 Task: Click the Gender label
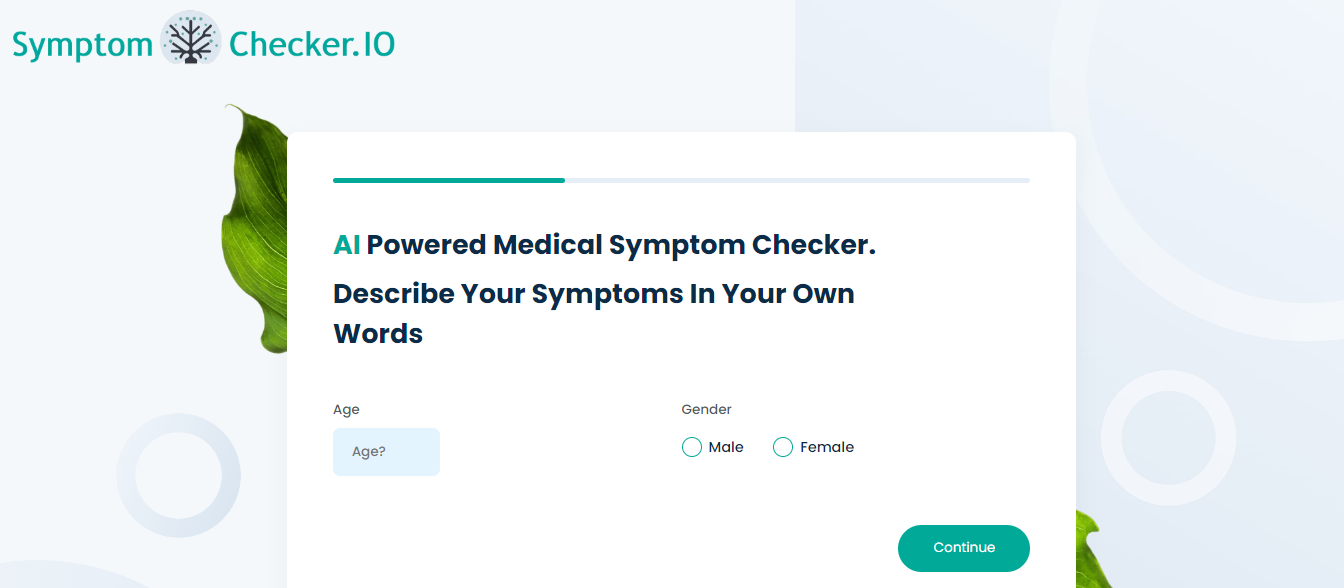coord(706,409)
